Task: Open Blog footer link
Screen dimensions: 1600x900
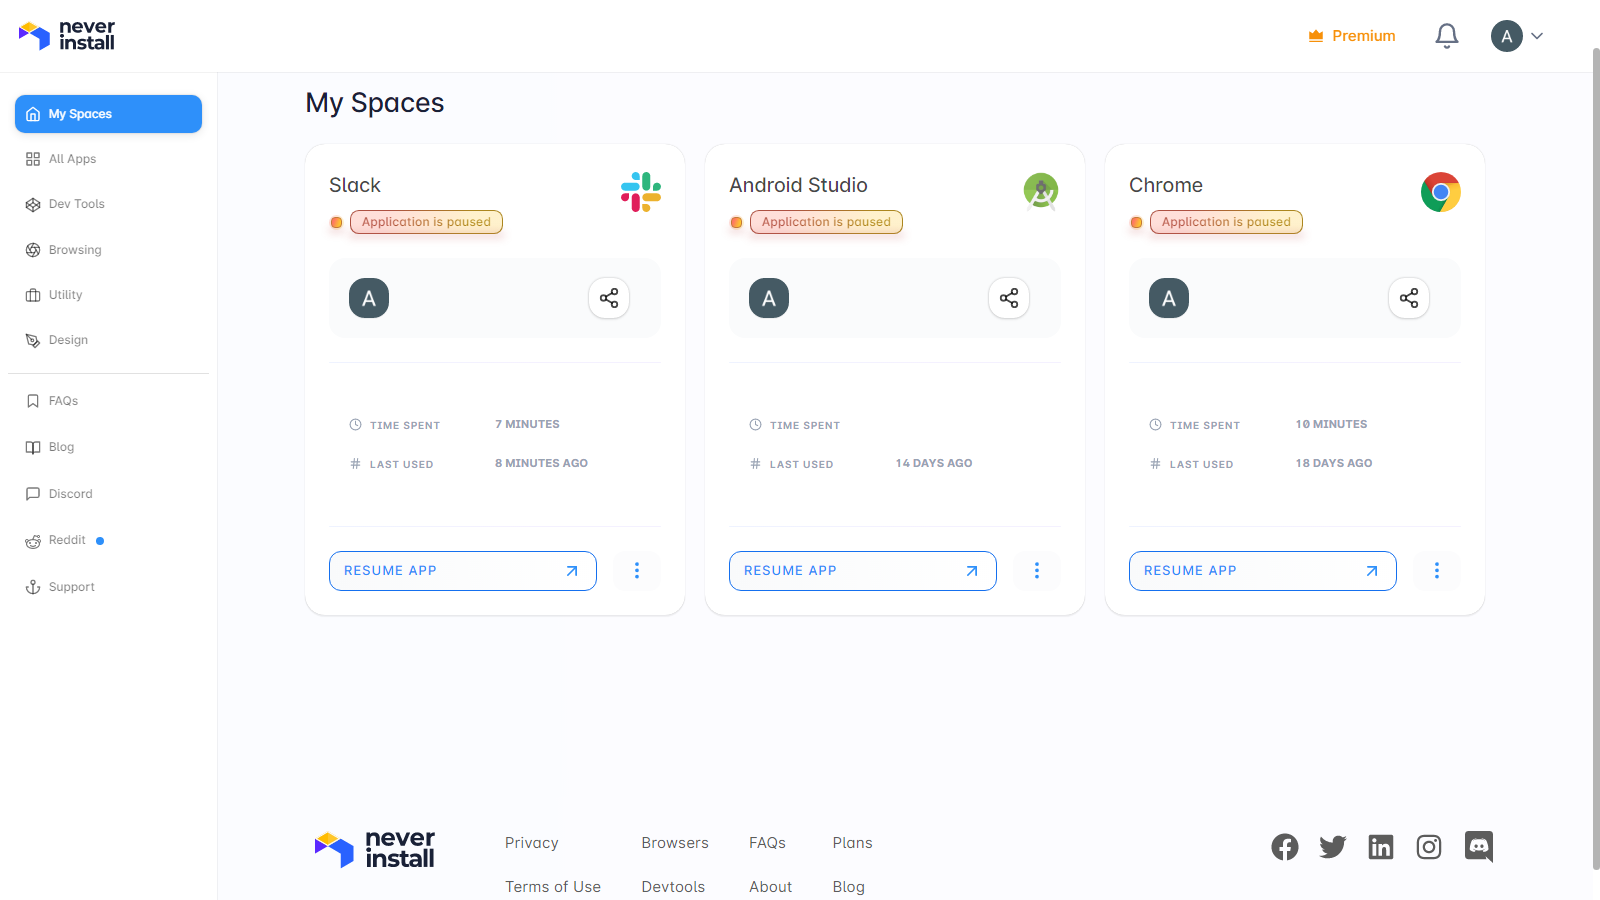Action: (849, 887)
